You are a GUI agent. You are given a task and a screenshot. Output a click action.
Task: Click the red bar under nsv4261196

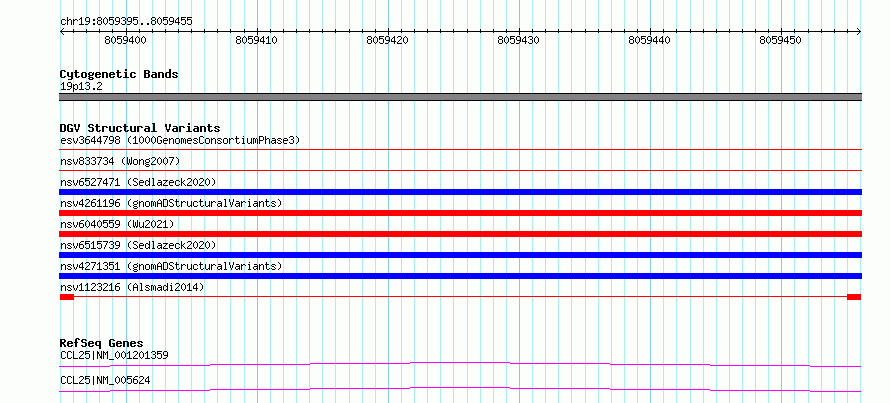coord(460,213)
